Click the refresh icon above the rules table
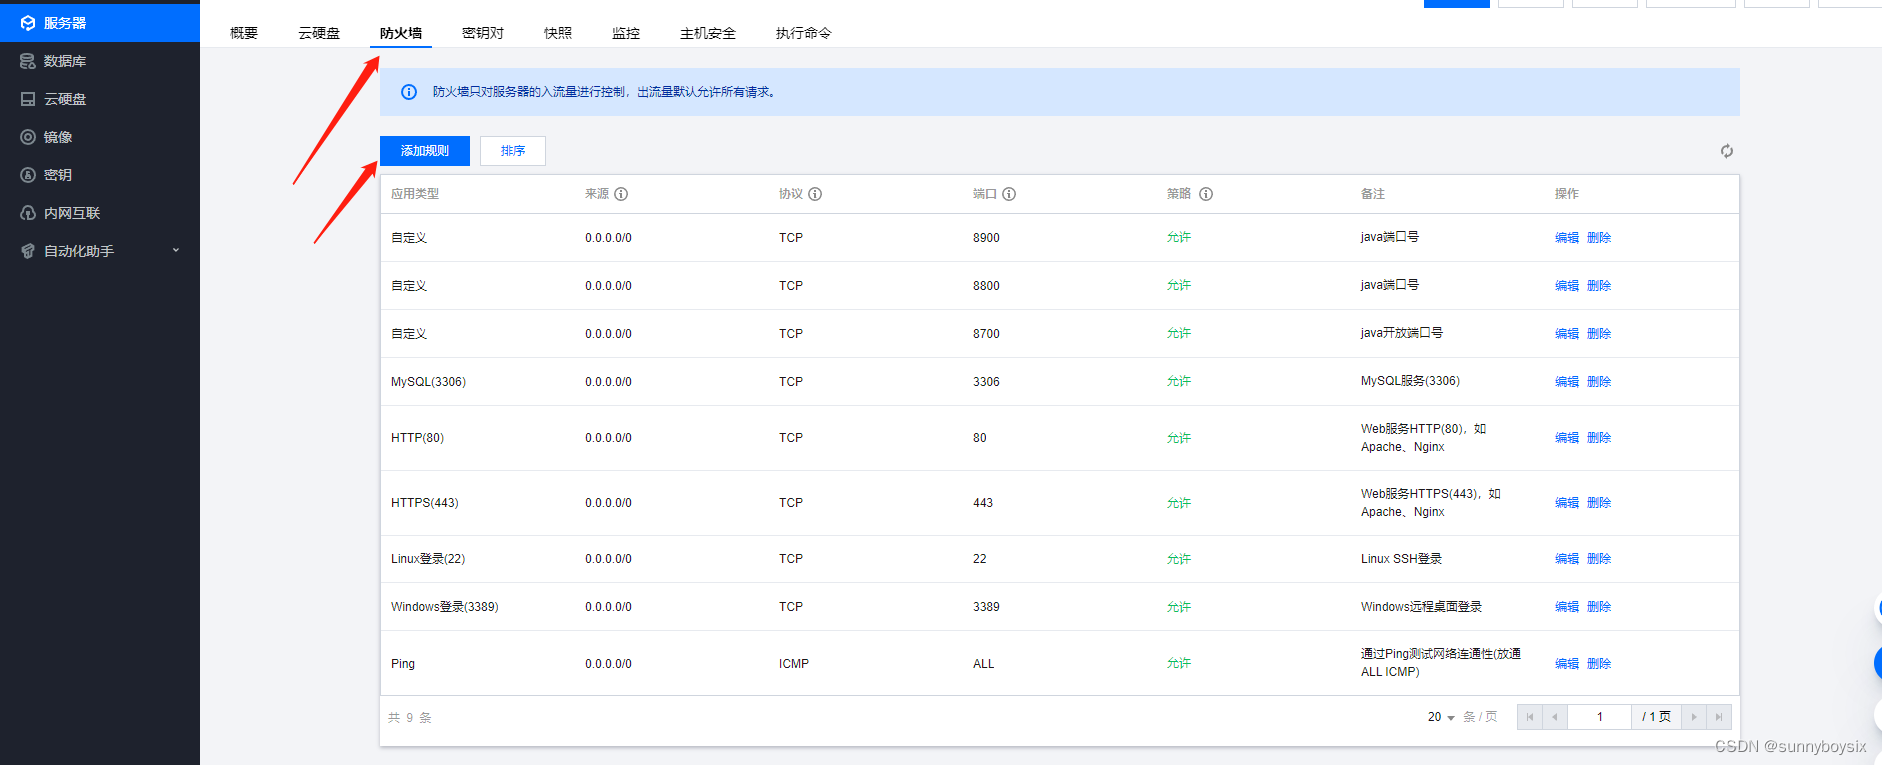 (x=1726, y=151)
